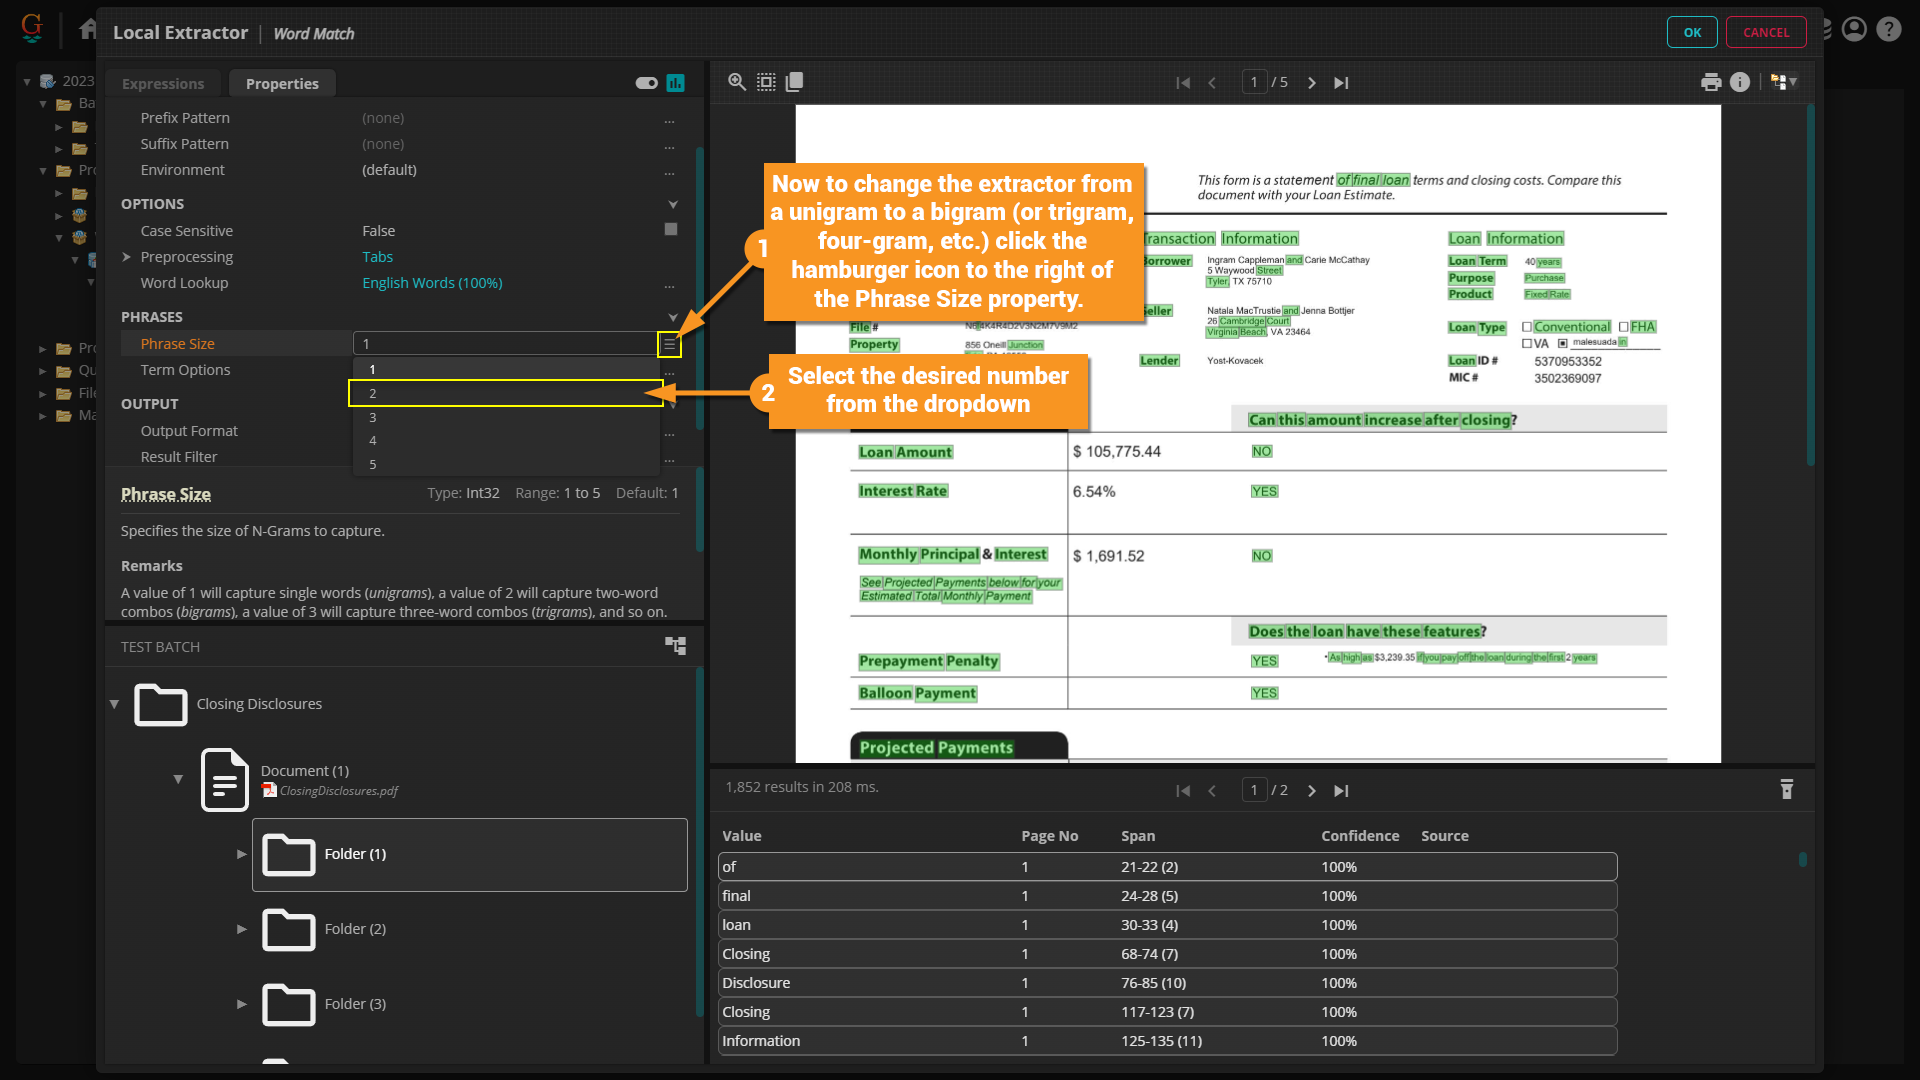The image size is (1920, 1080).
Task: Expand Folder (2) in test batch
Action: click(241, 929)
